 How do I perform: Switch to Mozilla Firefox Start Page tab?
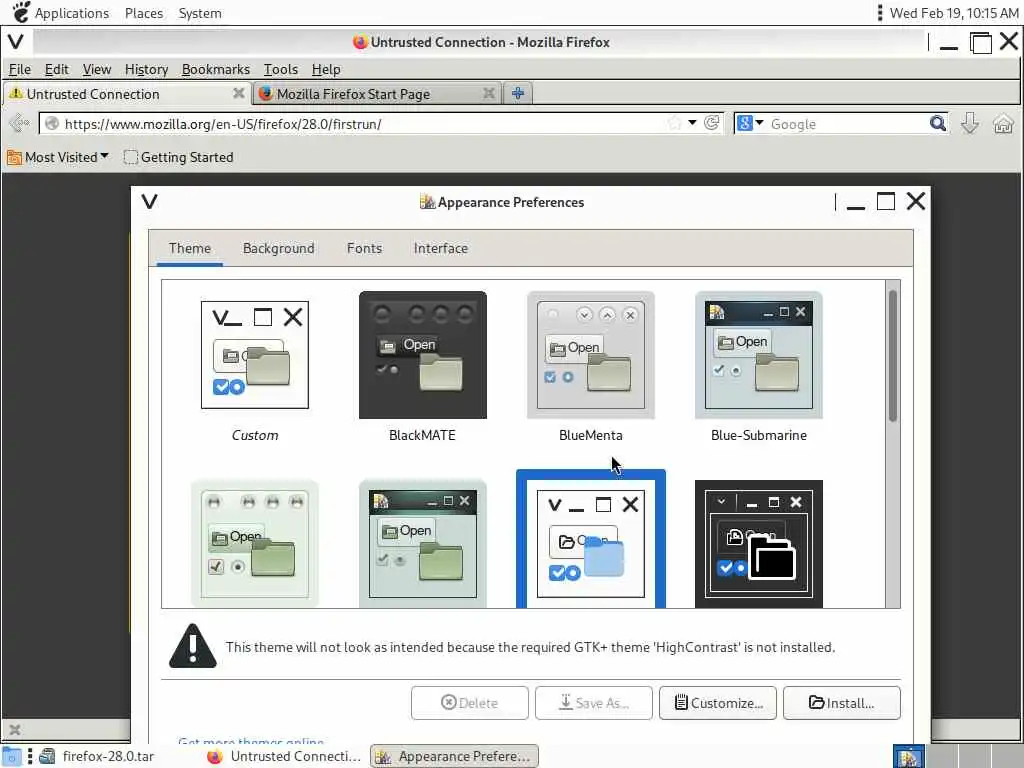377,94
